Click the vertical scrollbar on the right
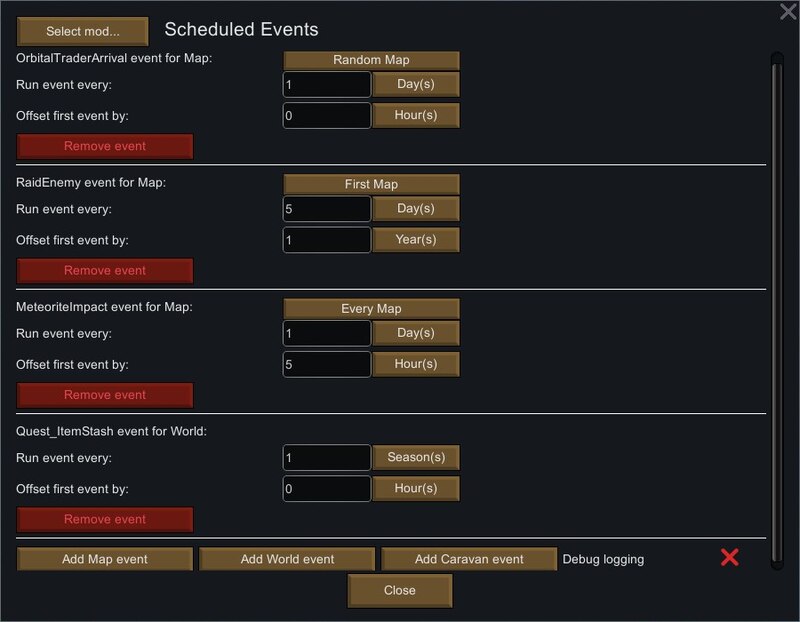Viewport: 800px width, 622px height. (777, 310)
